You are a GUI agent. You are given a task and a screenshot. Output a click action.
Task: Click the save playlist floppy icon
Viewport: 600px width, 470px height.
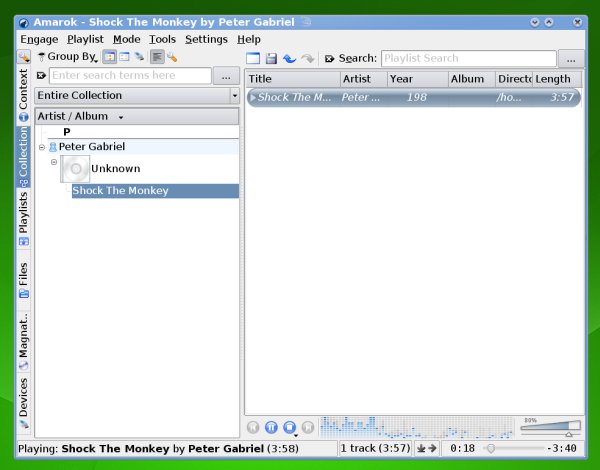tap(271, 59)
